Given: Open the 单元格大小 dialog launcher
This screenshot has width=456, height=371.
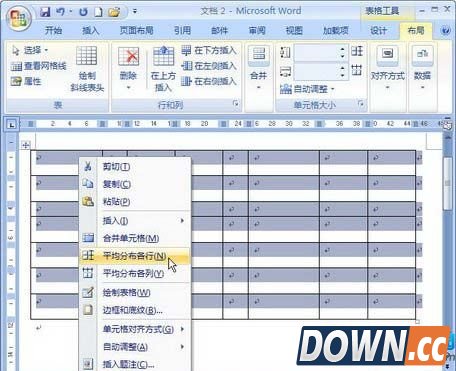Looking at the screenshot, I should pyautogui.click(x=360, y=104).
